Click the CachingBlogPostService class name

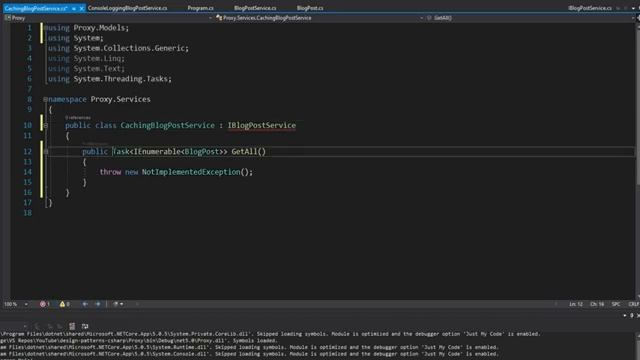click(x=167, y=125)
